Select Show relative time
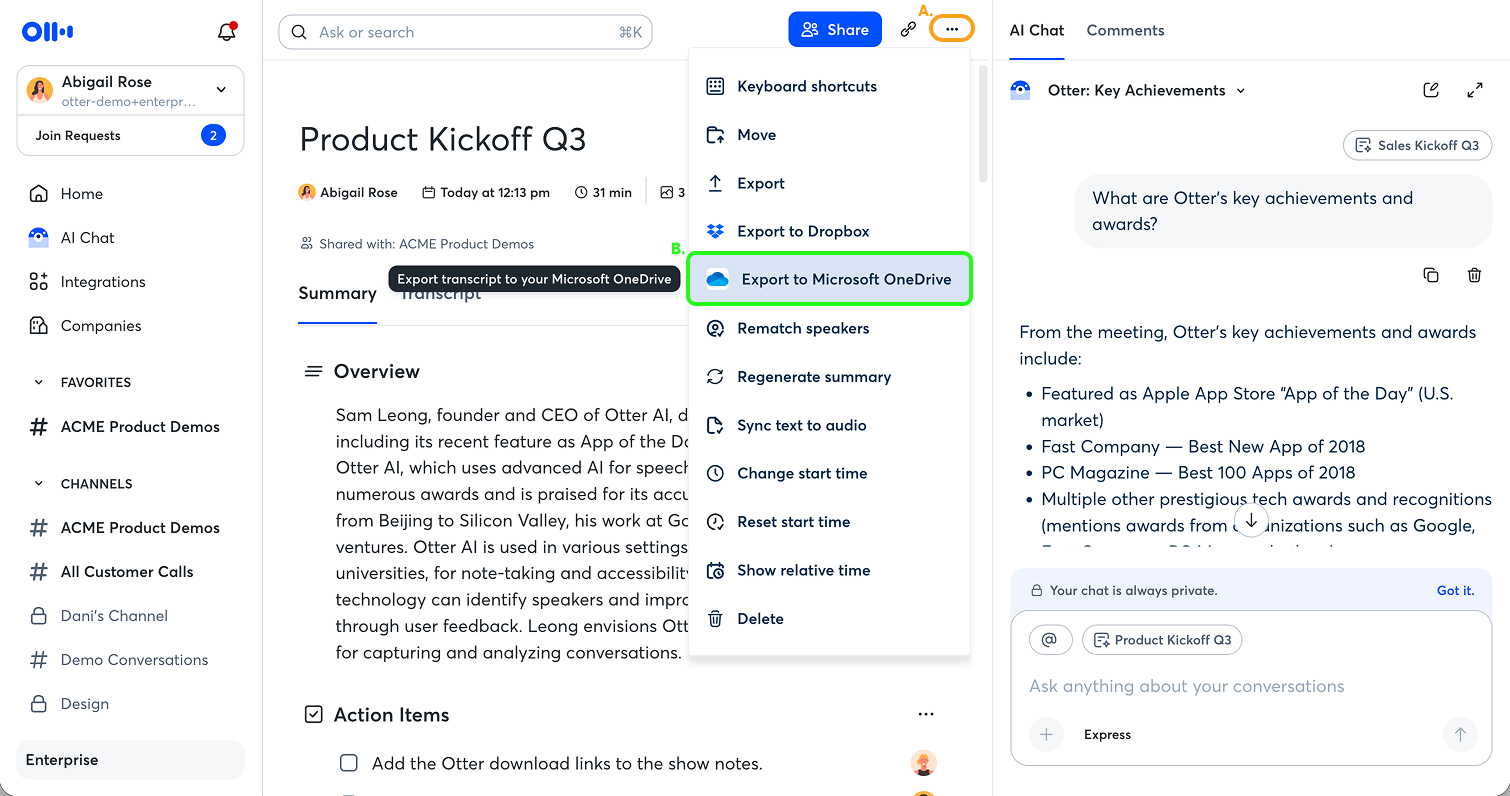Screen dimensions: 1510x796 tap(829, 570)
